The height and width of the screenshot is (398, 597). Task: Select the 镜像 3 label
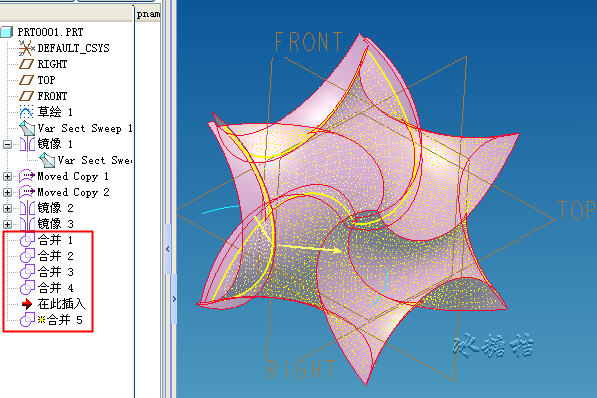coord(55,224)
